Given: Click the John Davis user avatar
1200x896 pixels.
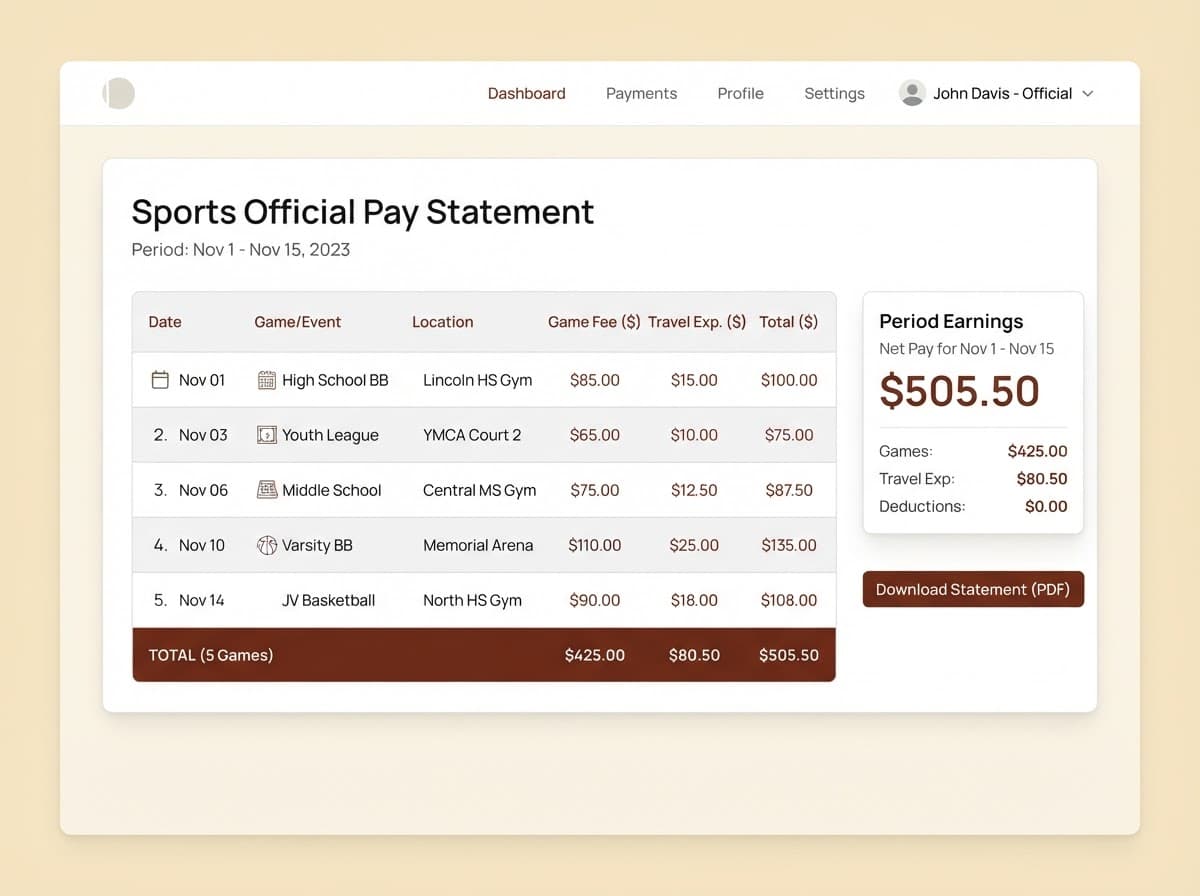Looking at the screenshot, I should pyautogui.click(x=912, y=93).
